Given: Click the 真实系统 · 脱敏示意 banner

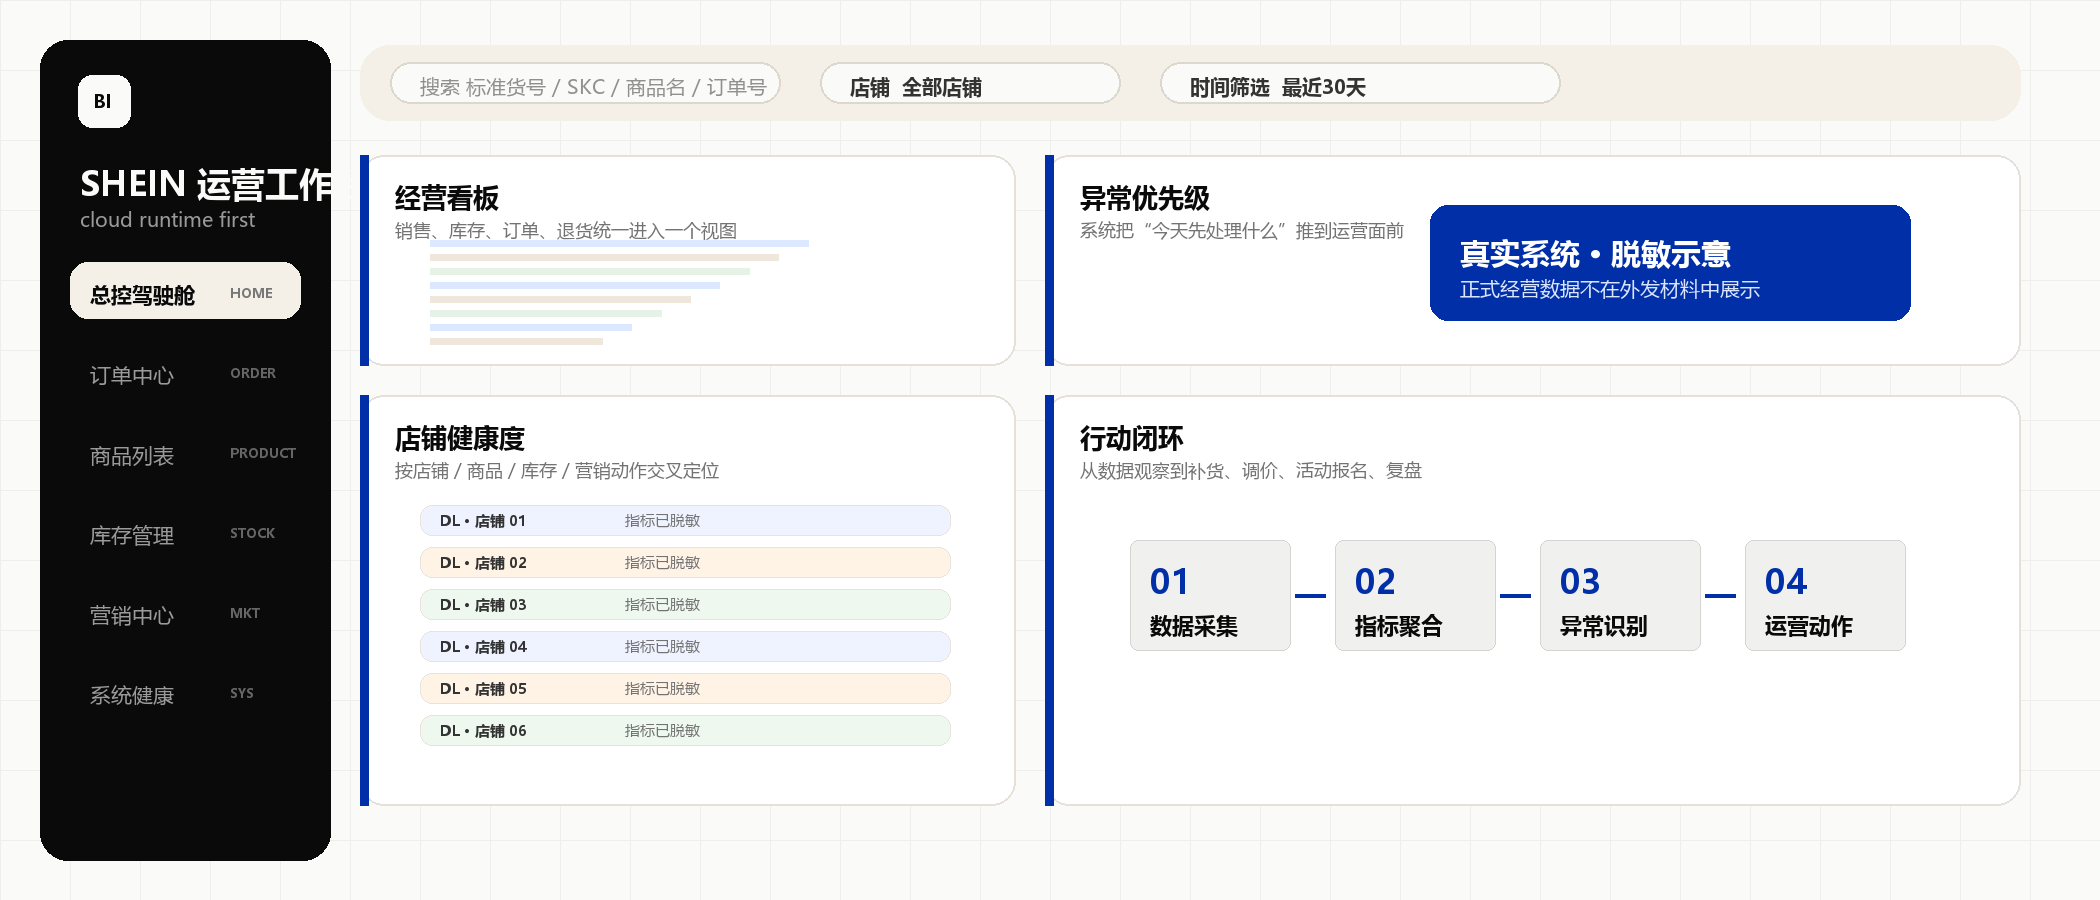Looking at the screenshot, I should [x=1670, y=263].
